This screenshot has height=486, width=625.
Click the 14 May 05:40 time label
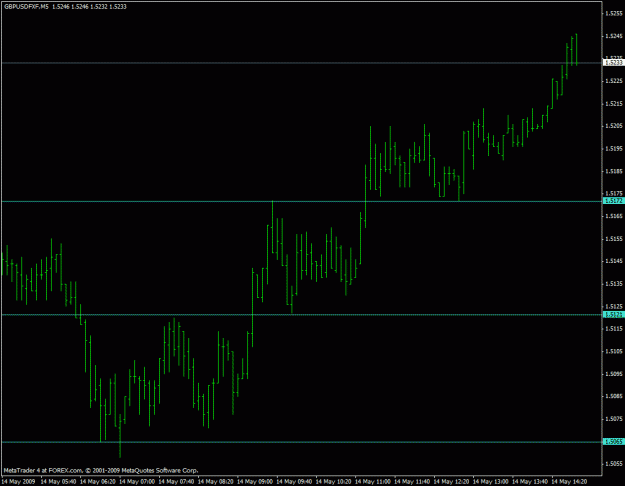pyautogui.click(x=59, y=482)
